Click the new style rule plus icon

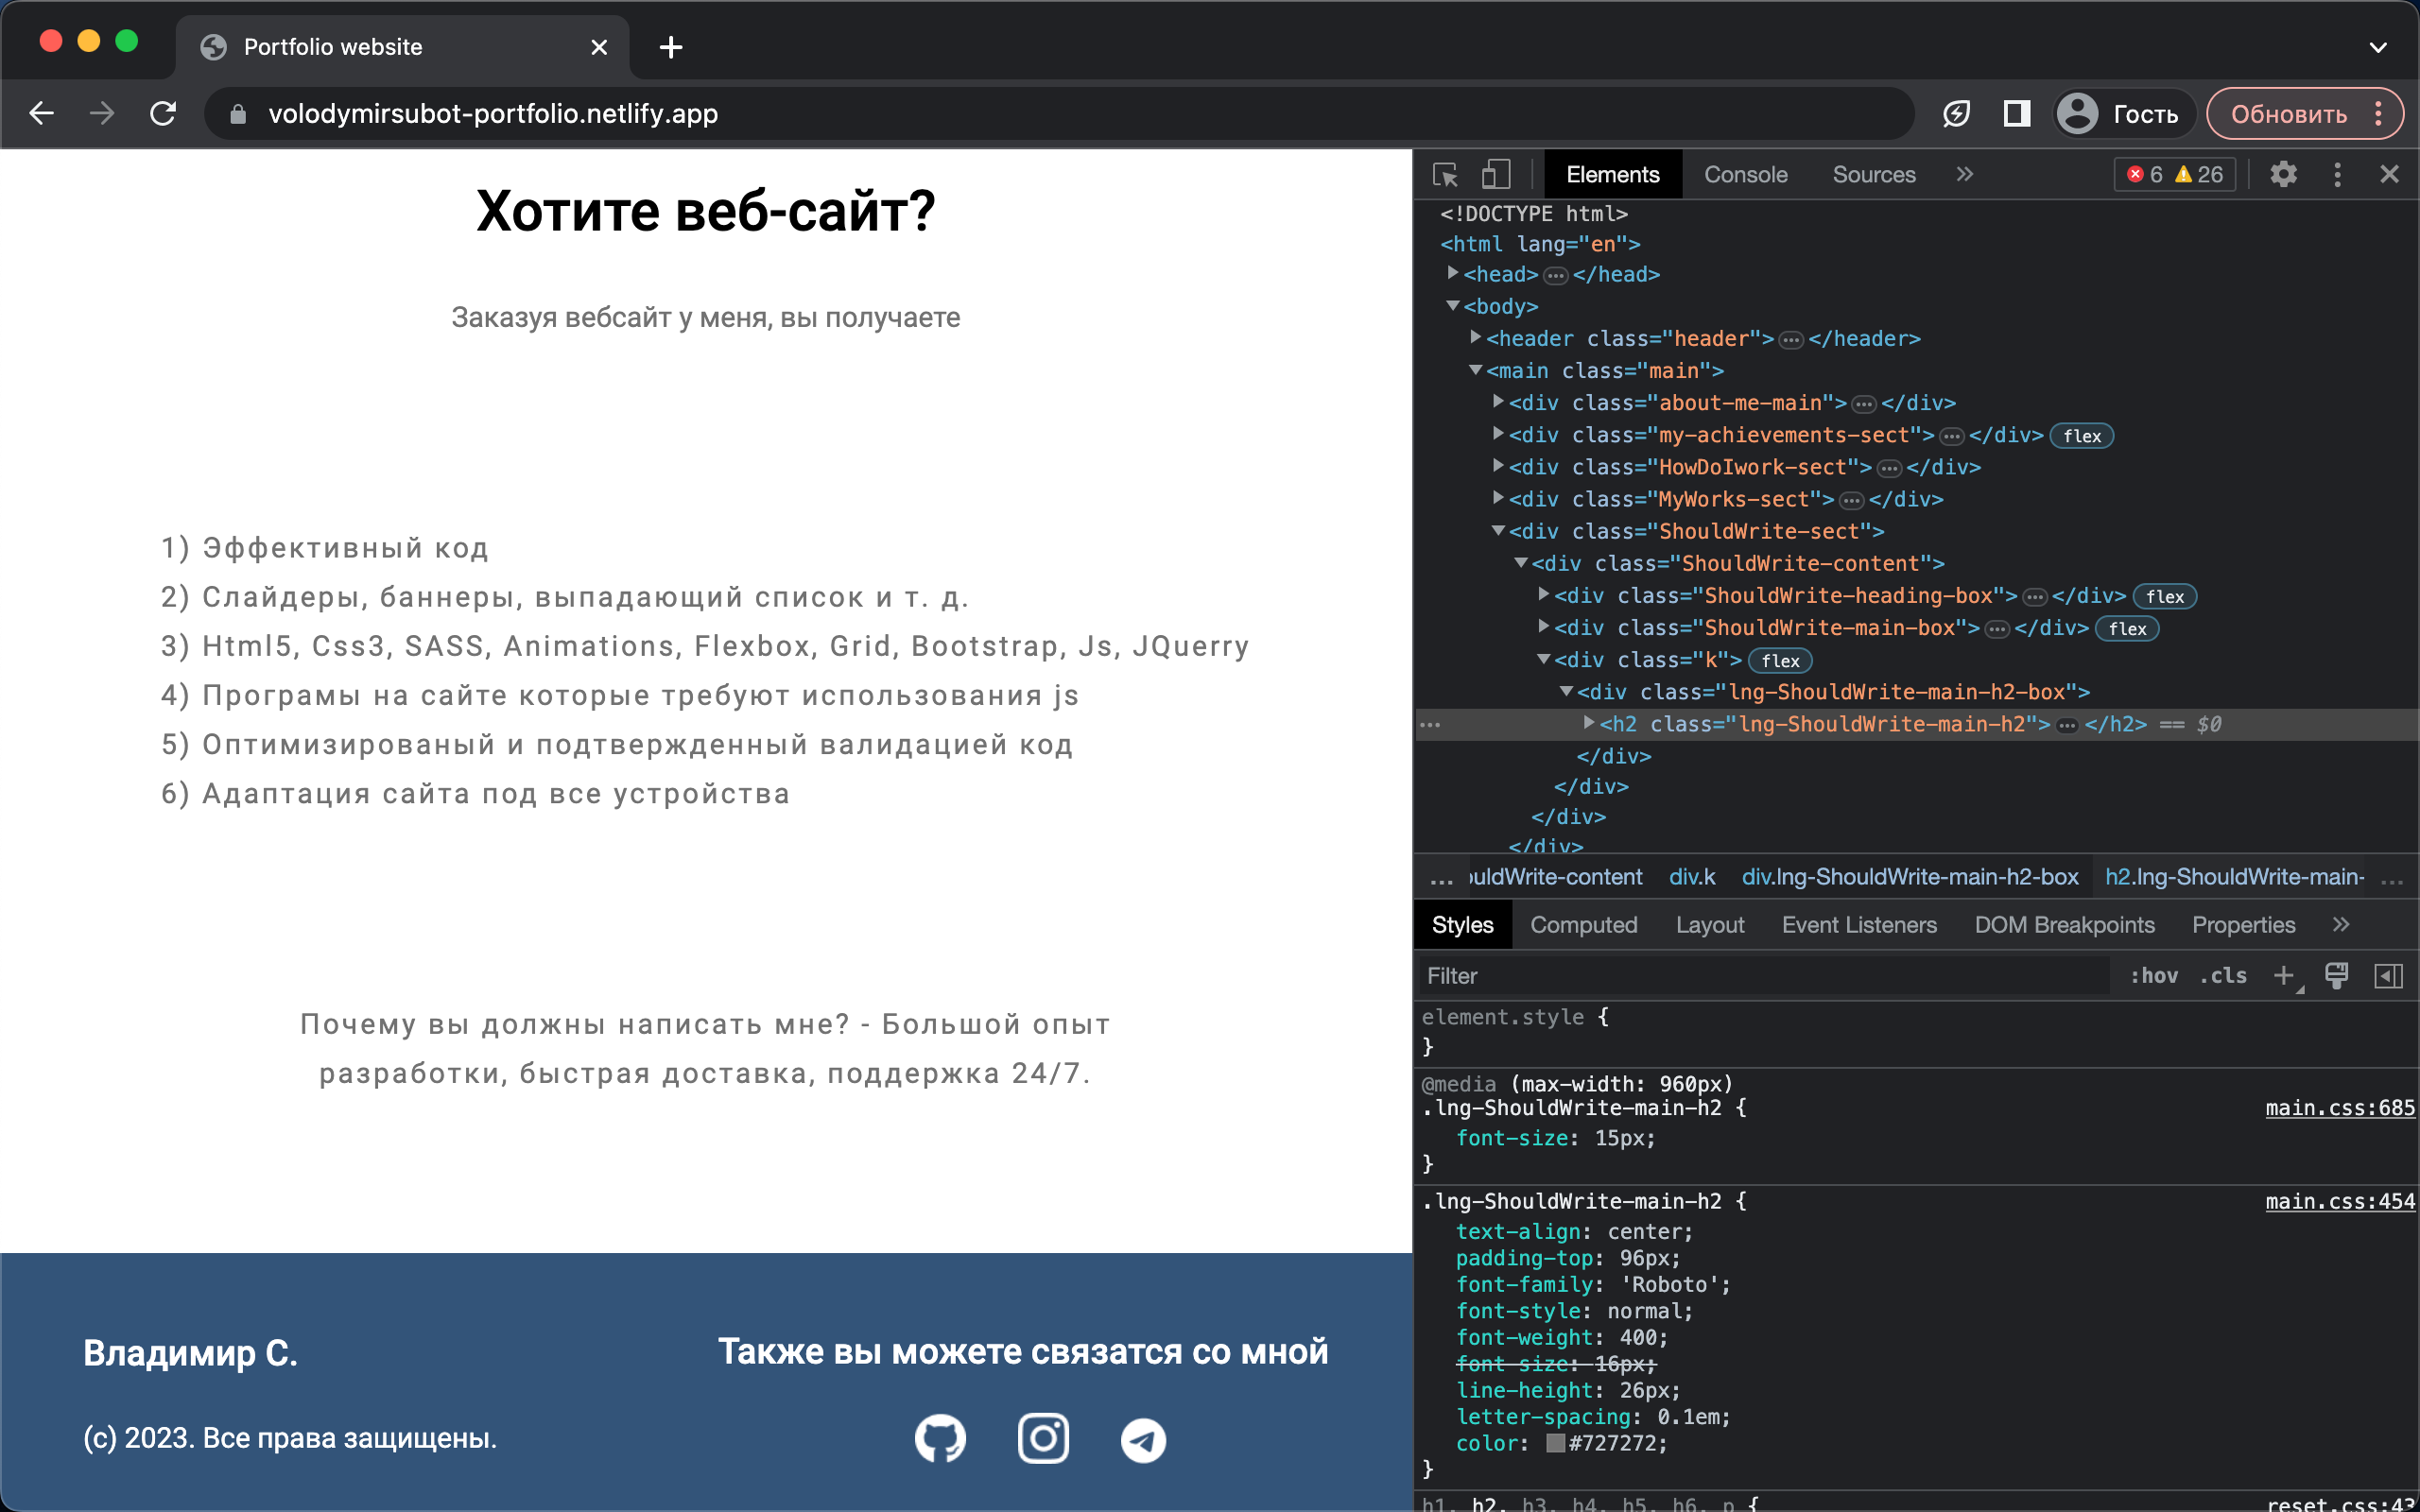[2283, 976]
